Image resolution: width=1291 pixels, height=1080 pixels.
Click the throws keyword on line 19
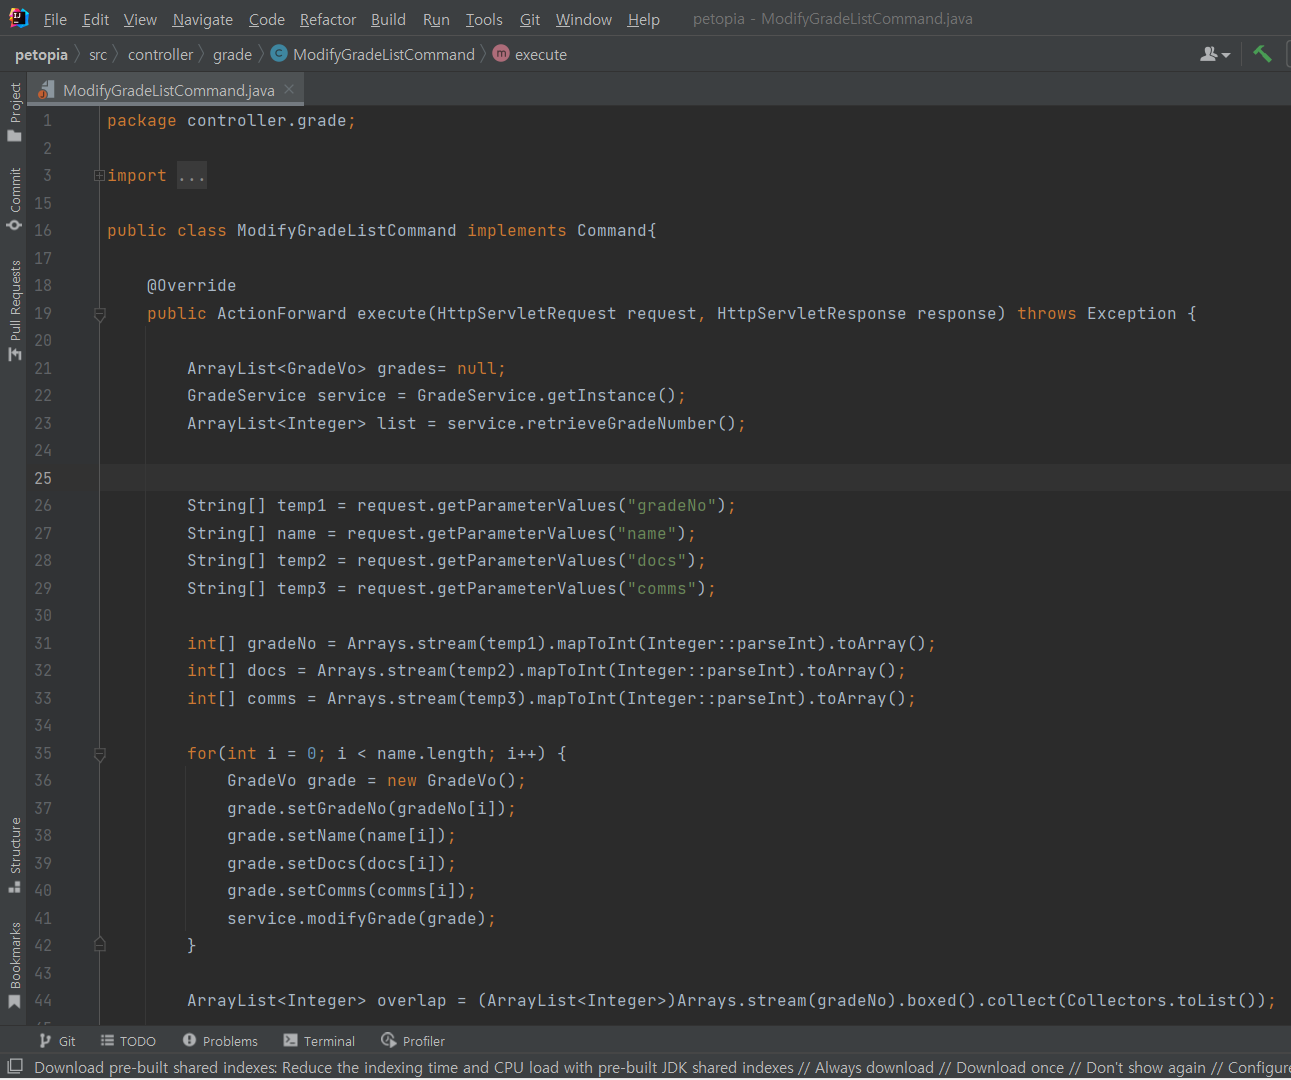click(1047, 314)
